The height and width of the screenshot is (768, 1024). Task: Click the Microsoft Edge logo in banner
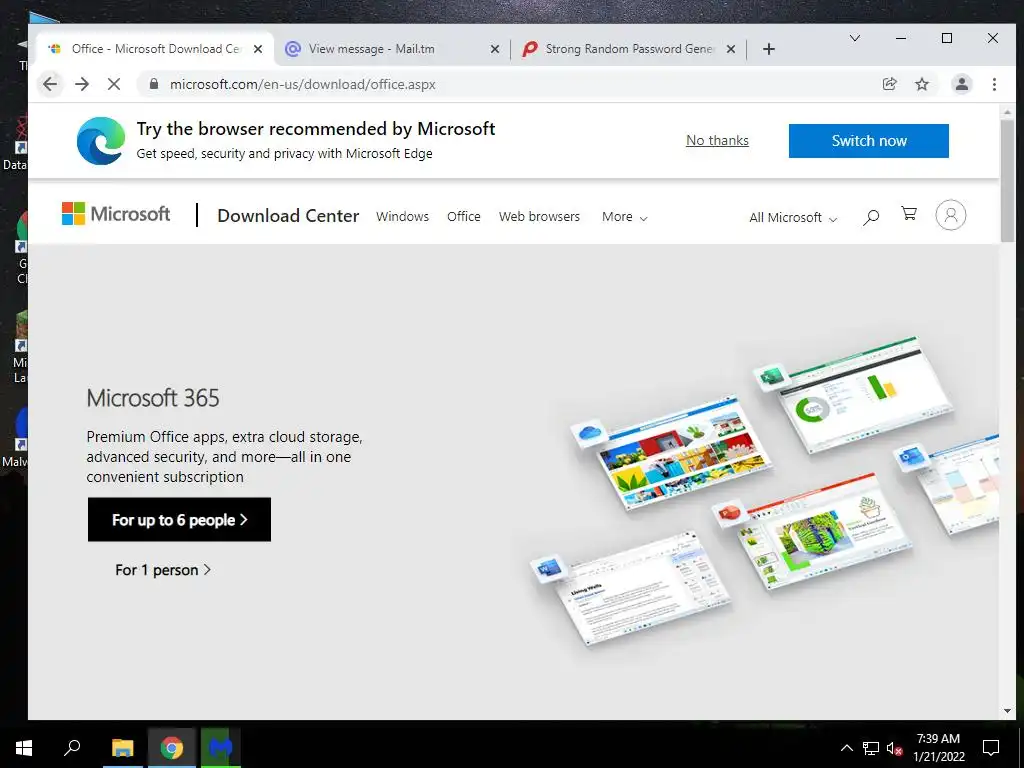pos(101,141)
